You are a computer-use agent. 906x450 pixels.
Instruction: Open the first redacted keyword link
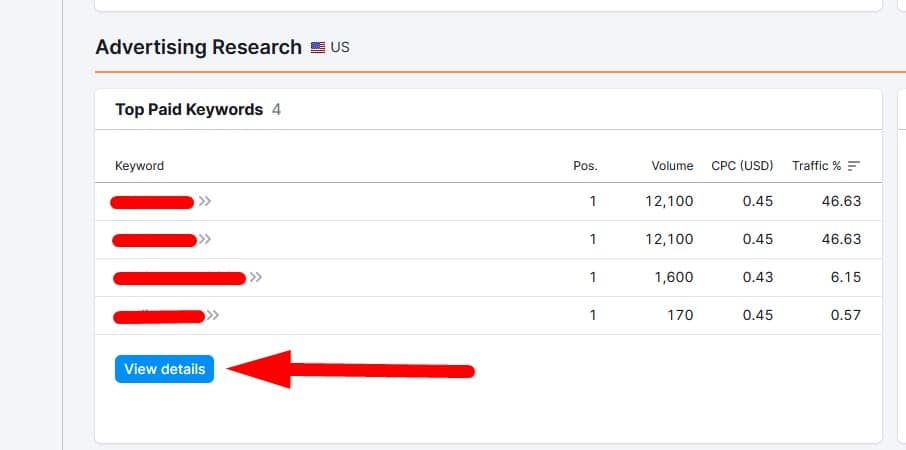click(152, 202)
